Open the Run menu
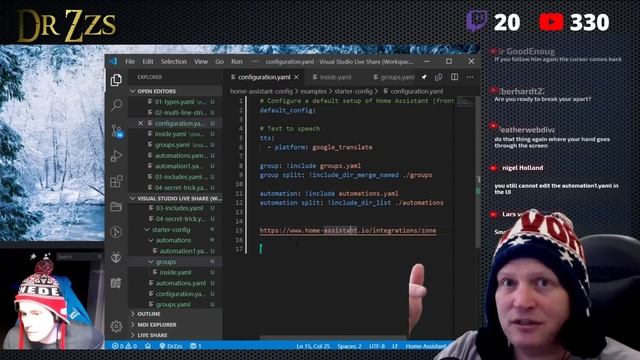 pos(237,62)
